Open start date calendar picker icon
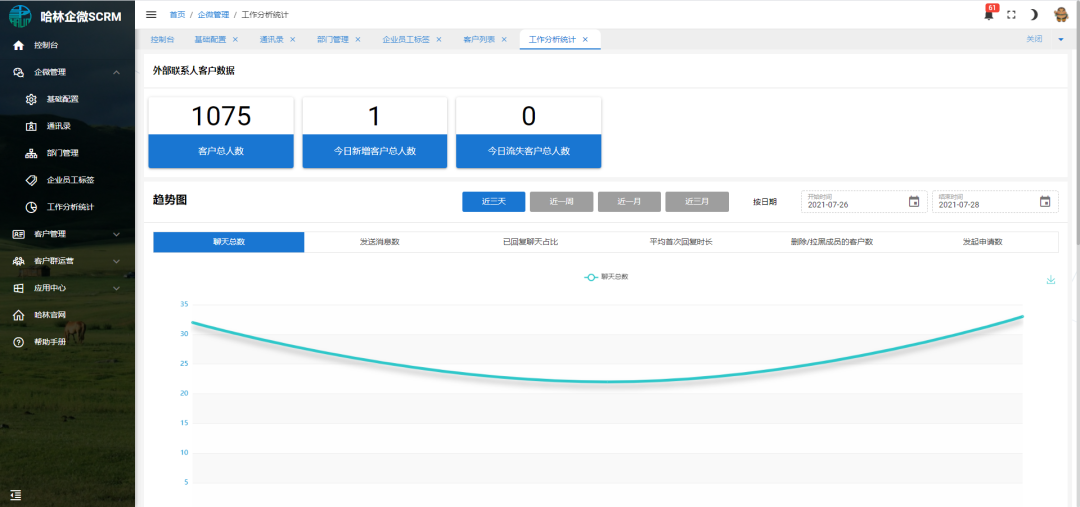The width and height of the screenshot is (1080, 507). (x=913, y=202)
